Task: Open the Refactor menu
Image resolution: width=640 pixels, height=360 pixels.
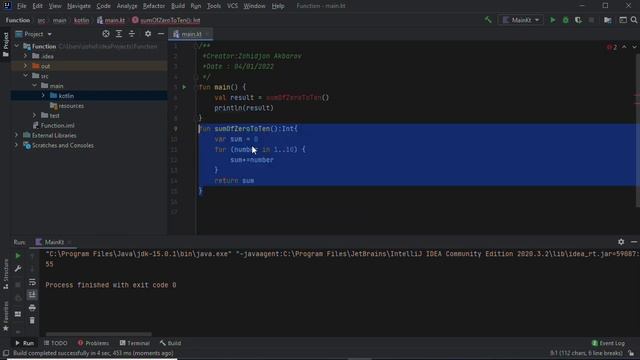Action: 154,6
